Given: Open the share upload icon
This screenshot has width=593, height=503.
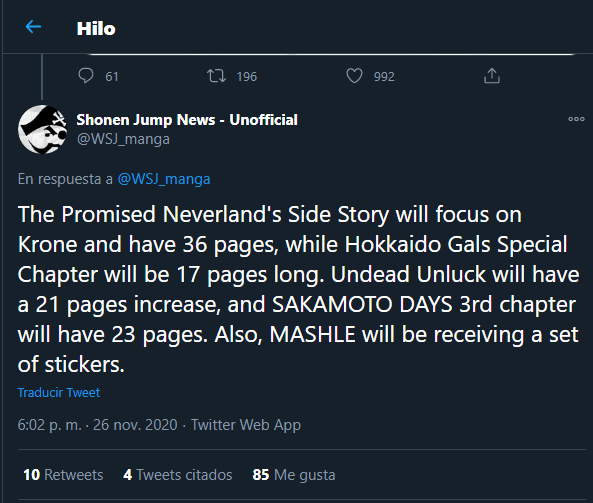Looking at the screenshot, I should (492, 76).
